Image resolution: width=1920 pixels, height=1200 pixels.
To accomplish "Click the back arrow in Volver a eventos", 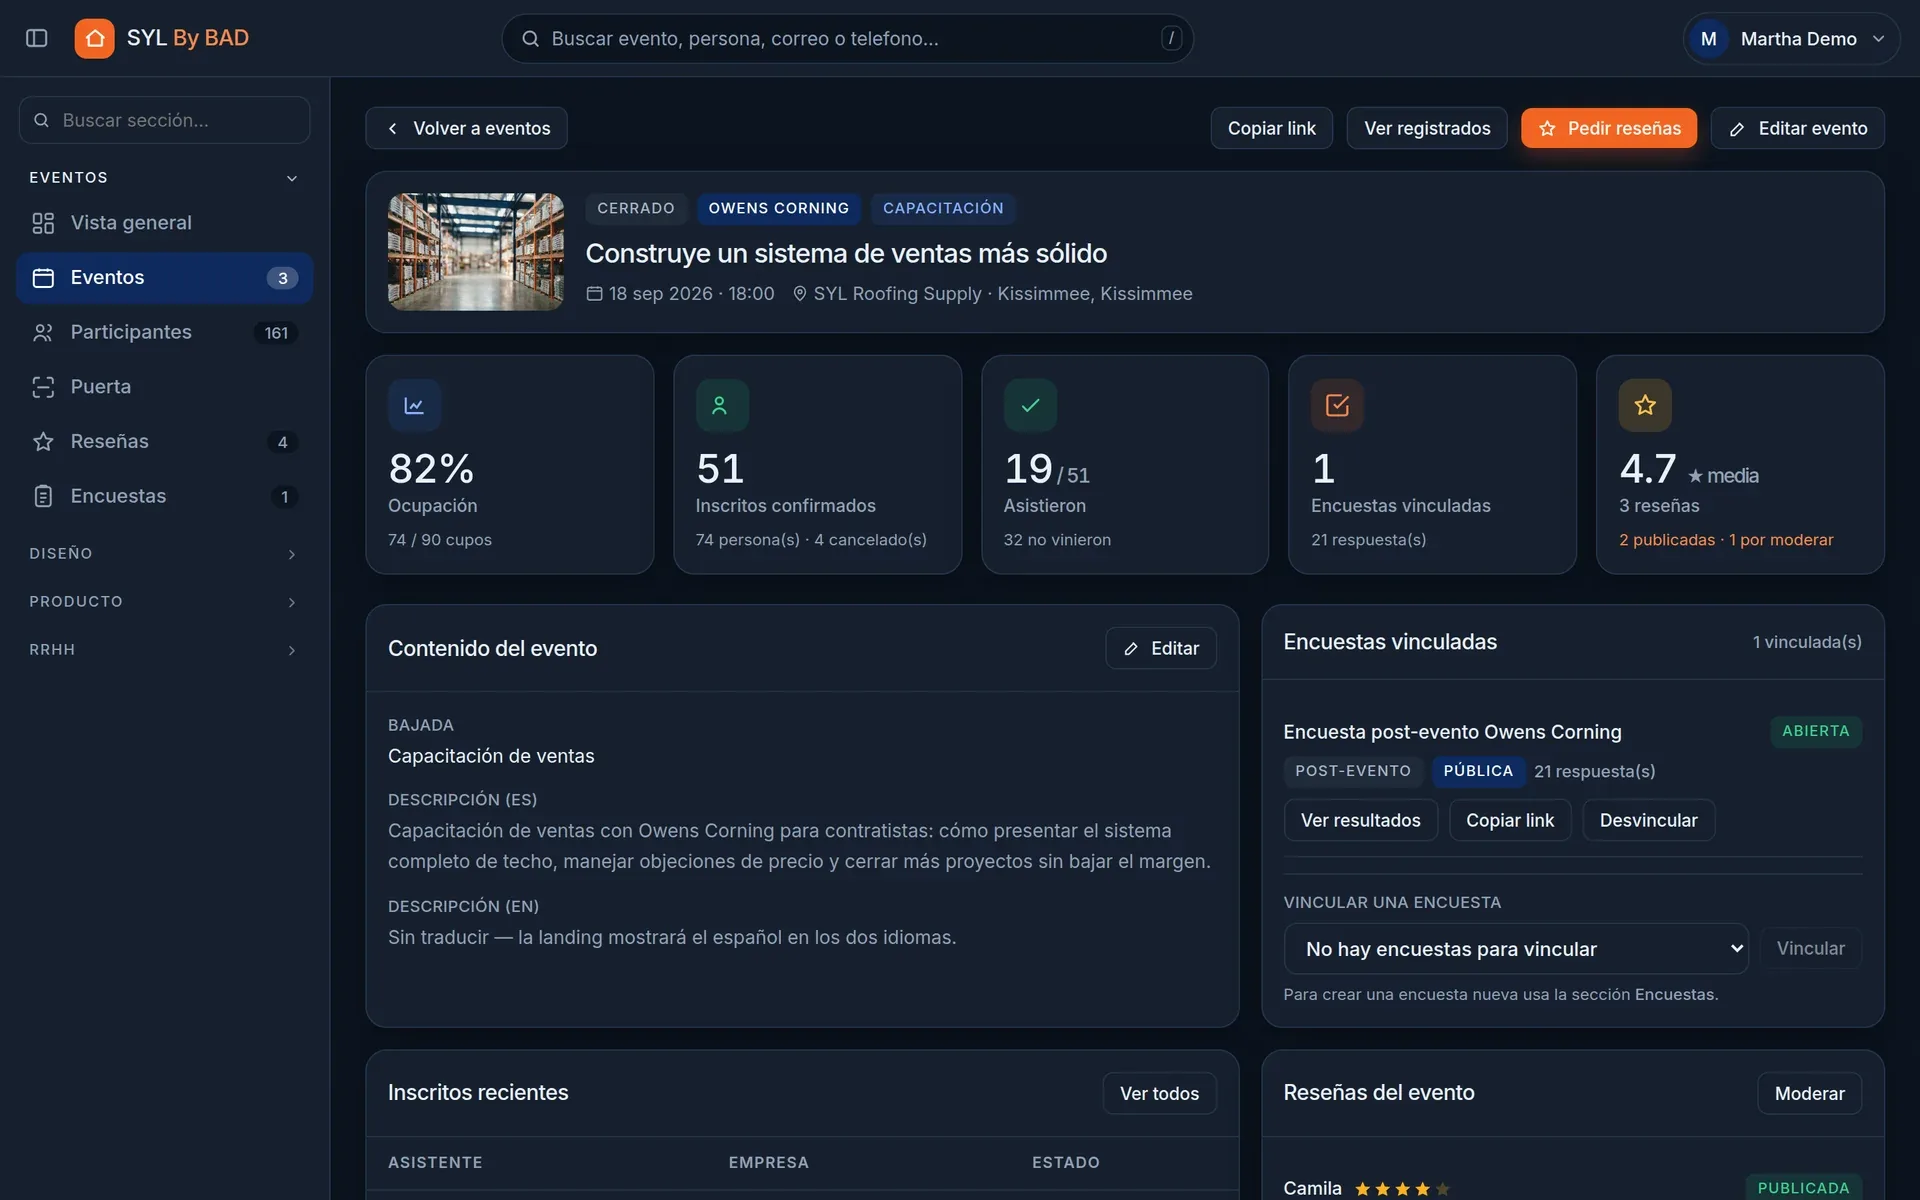I will 393,129.
